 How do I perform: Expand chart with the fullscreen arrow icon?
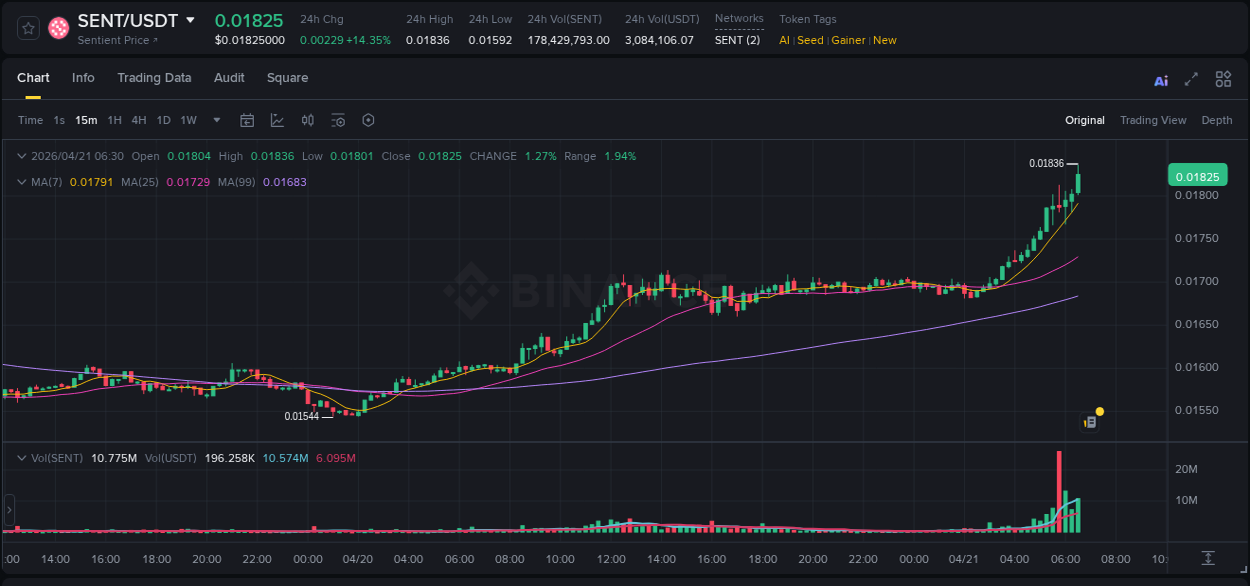pos(1192,79)
